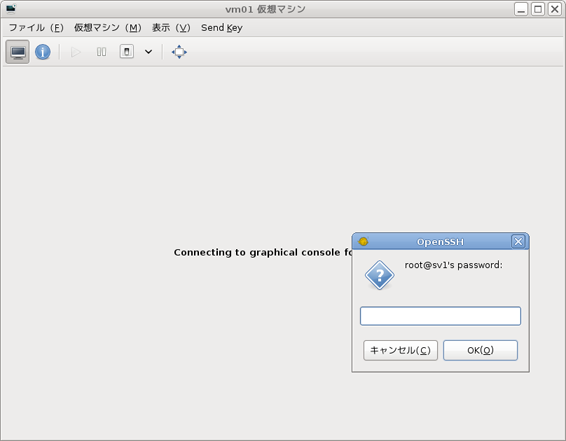
Task: Click the キャンセル(C) button
Action: (x=400, y=350)
